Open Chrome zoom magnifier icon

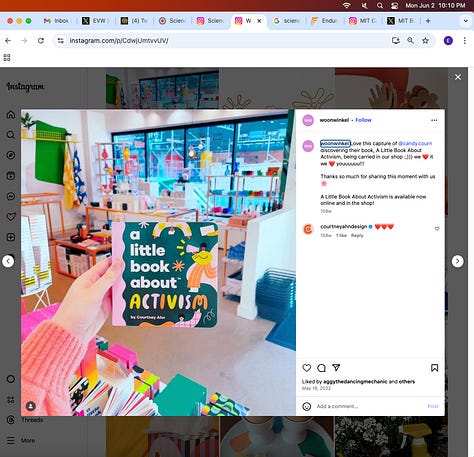[x=410, y=41]
